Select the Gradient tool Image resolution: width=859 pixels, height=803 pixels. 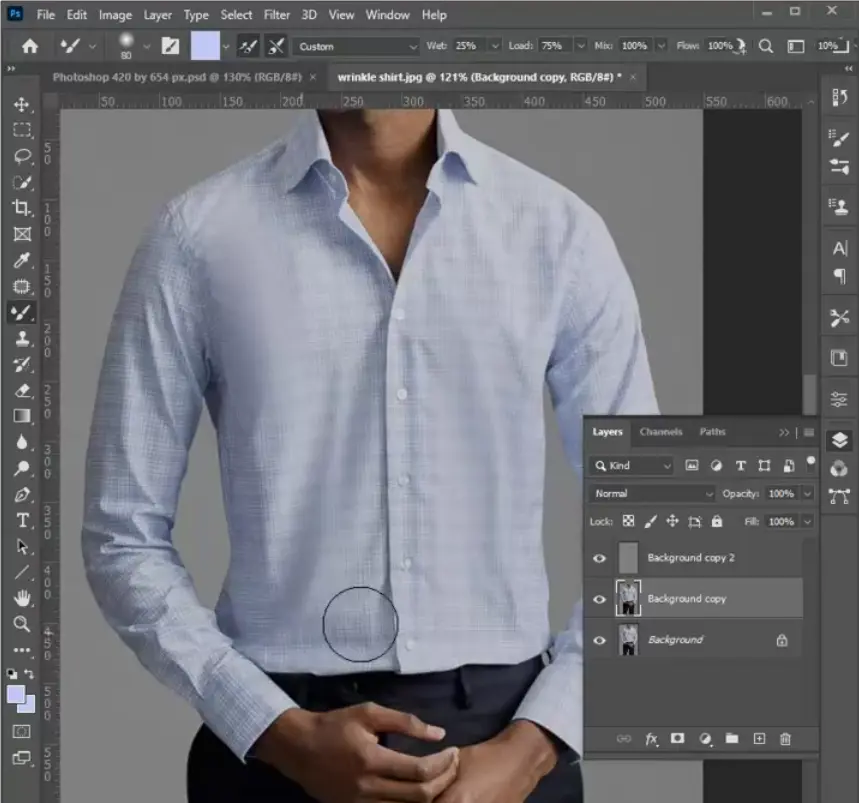coord(22,416)
